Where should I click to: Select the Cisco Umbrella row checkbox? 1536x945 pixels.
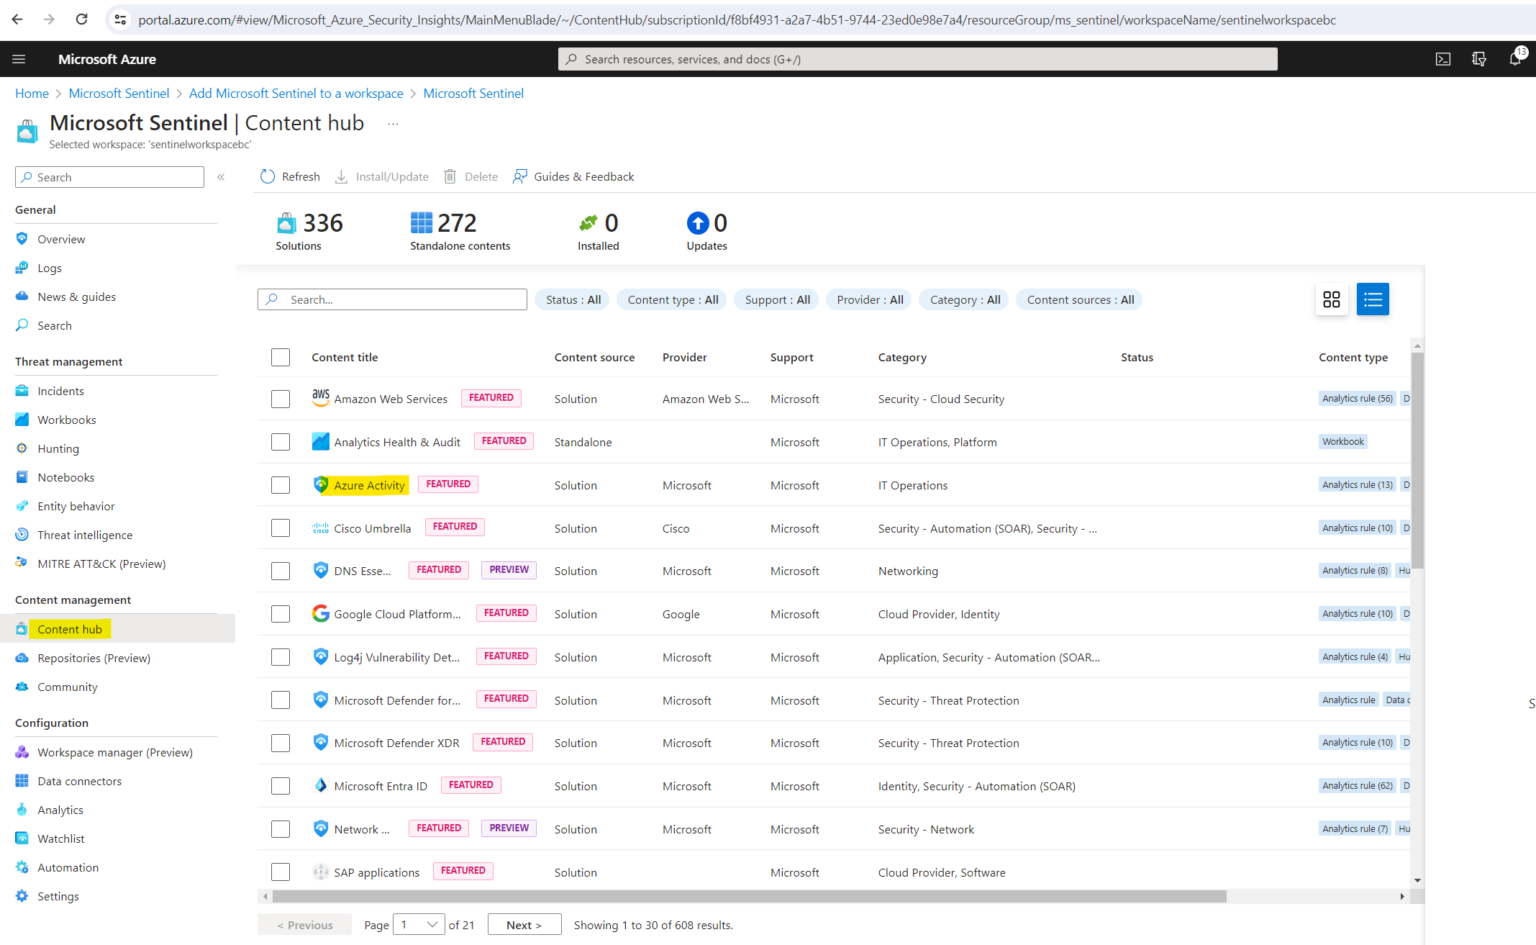click(x=281, y=528)
